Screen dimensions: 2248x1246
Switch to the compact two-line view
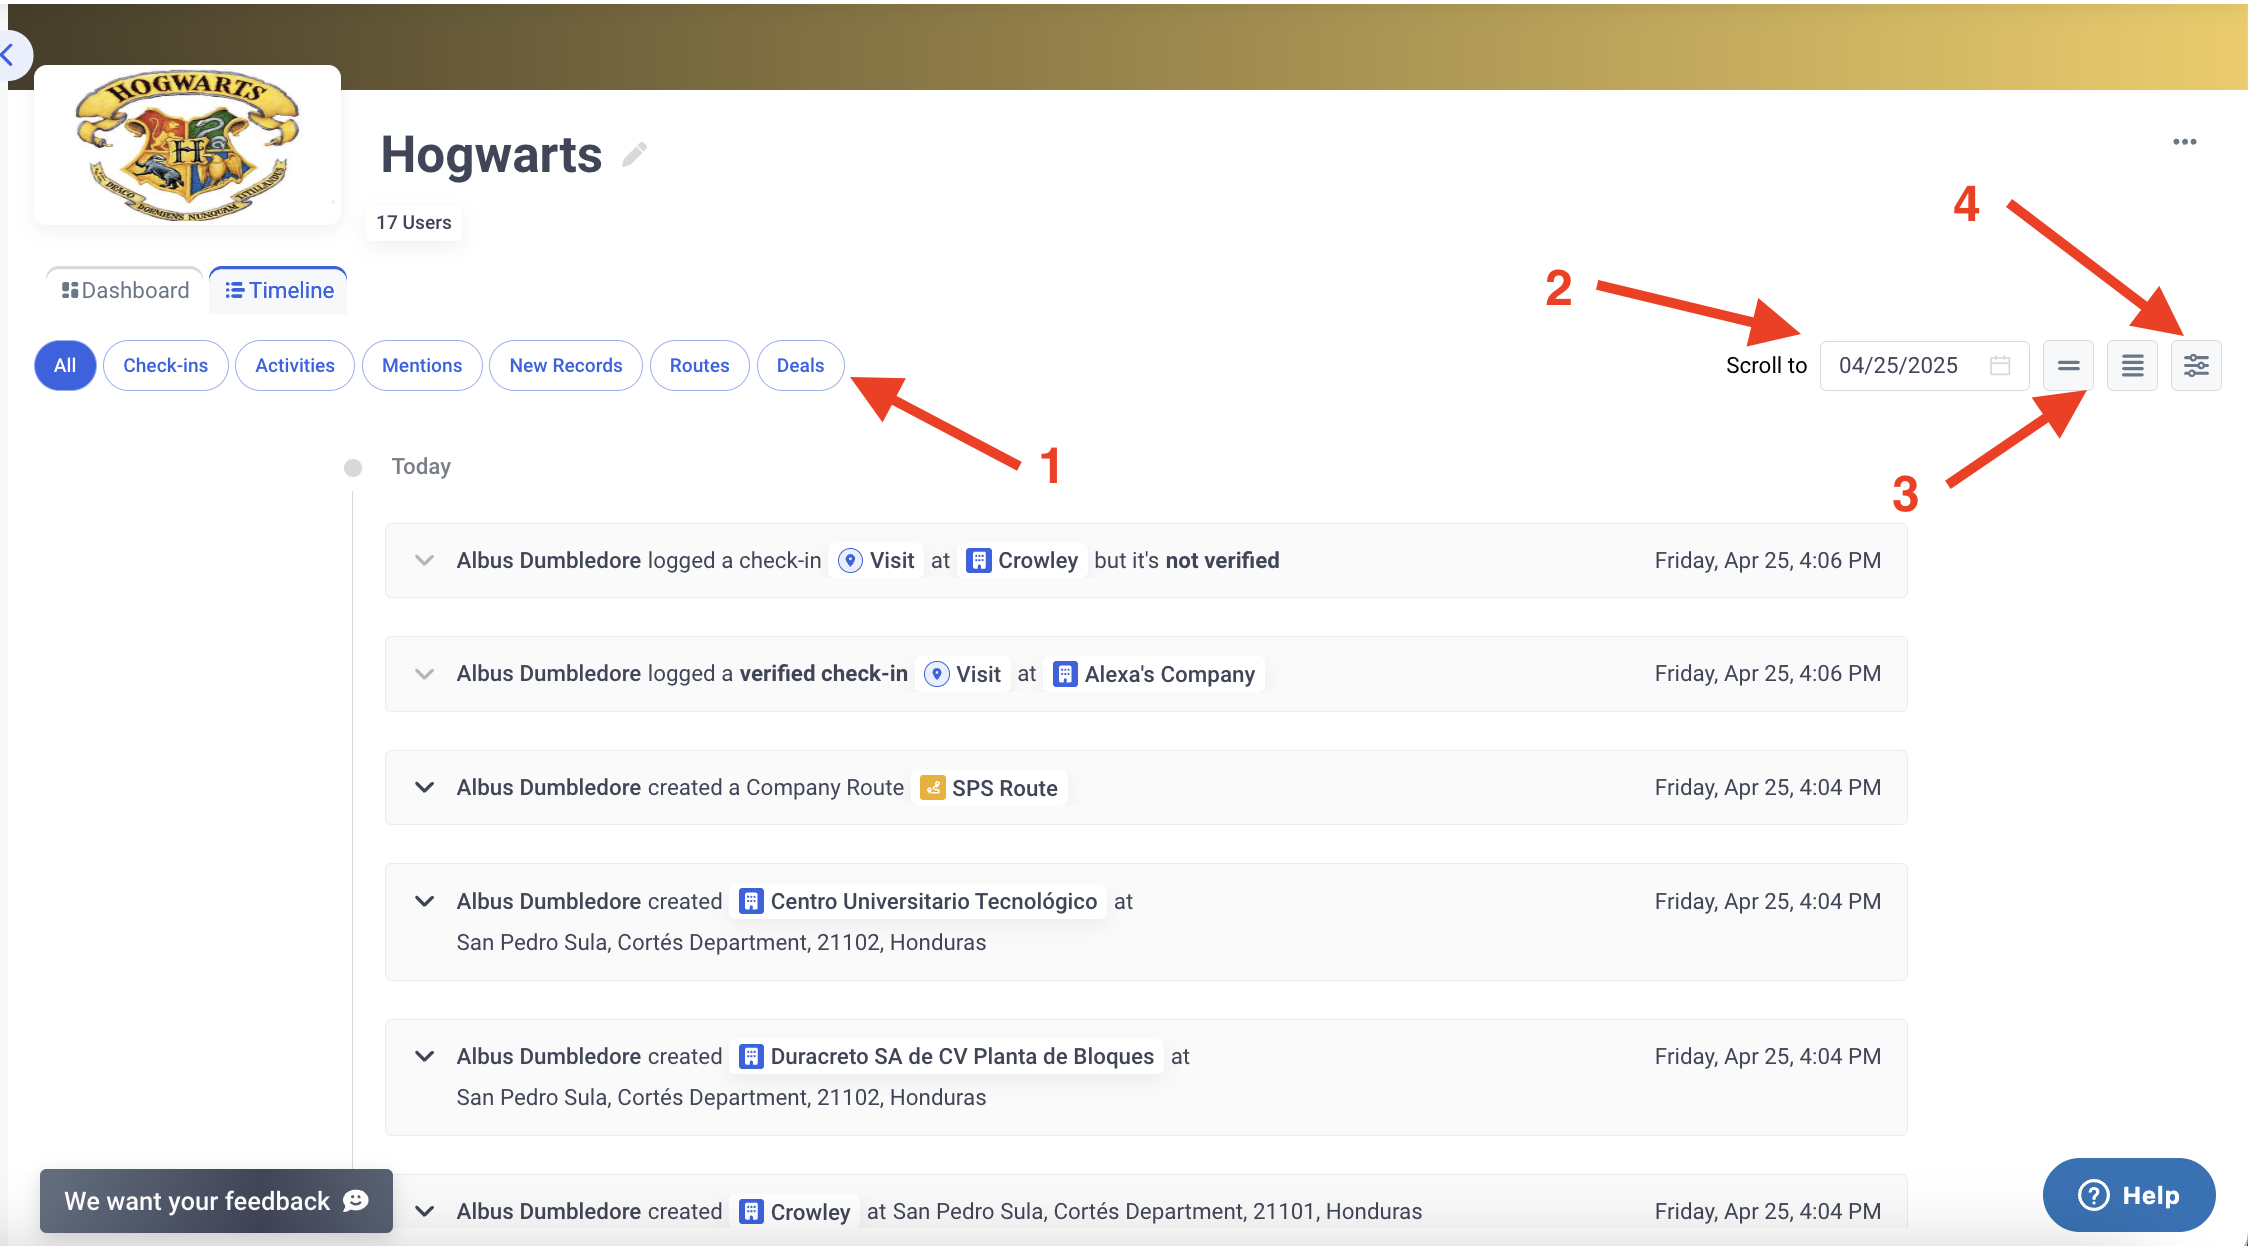click(2068, 365)
